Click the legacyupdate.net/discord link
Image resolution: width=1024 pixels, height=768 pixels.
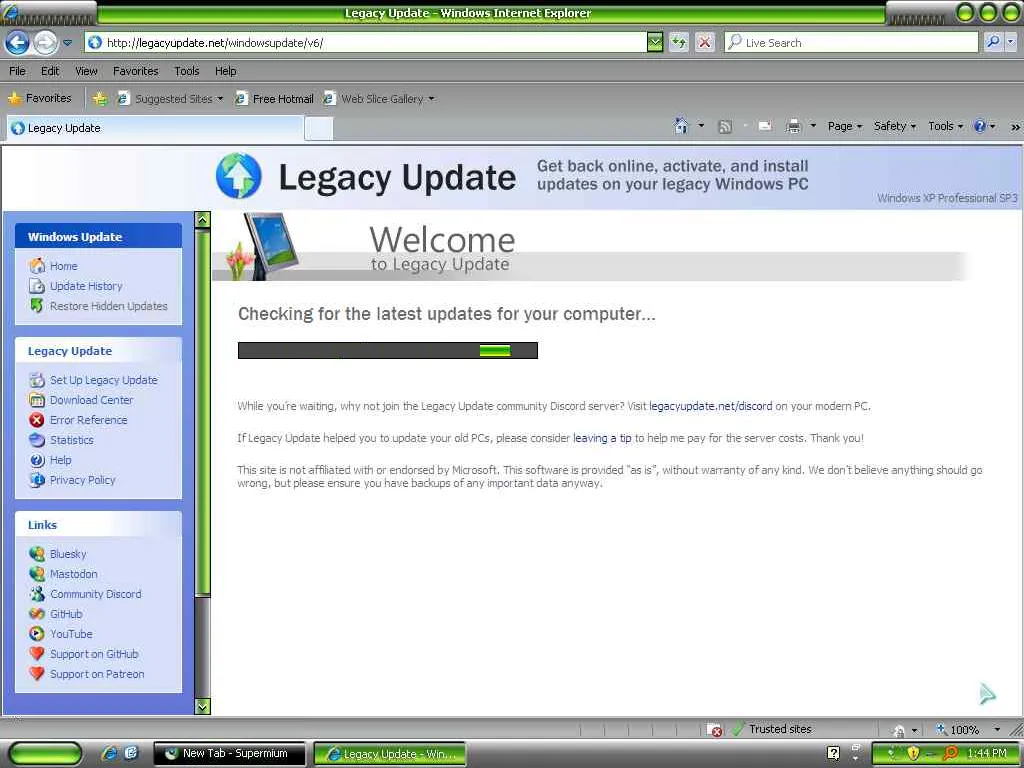point(711,406)
